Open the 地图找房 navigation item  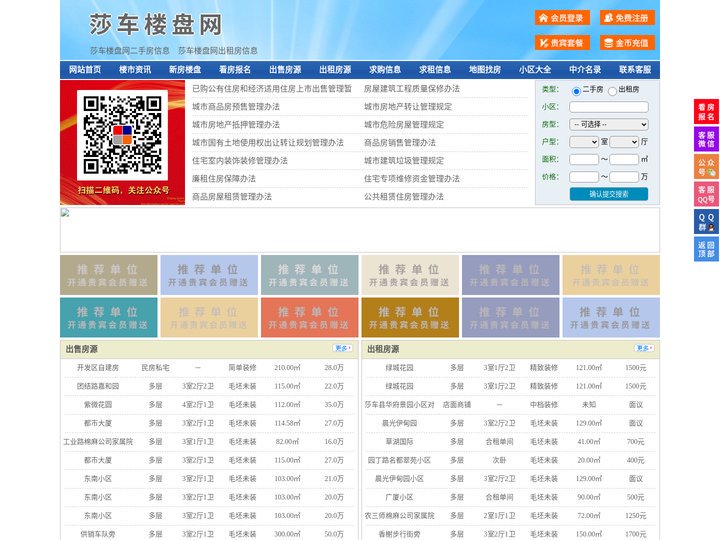point(485,70)
